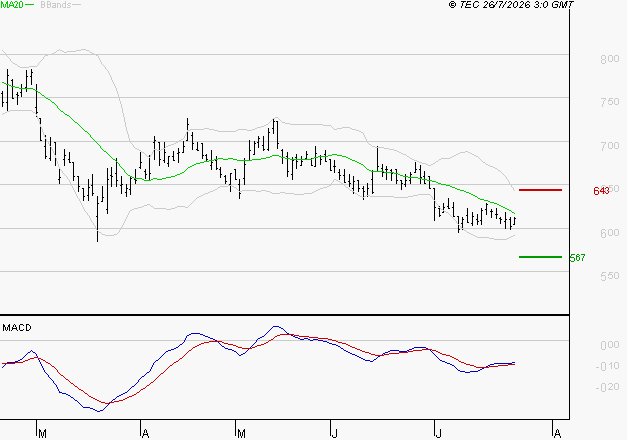The height and width of the screenshot is (440, 627).
Task: Click the last A month marker on time axis
Action: tap(557, 434)
